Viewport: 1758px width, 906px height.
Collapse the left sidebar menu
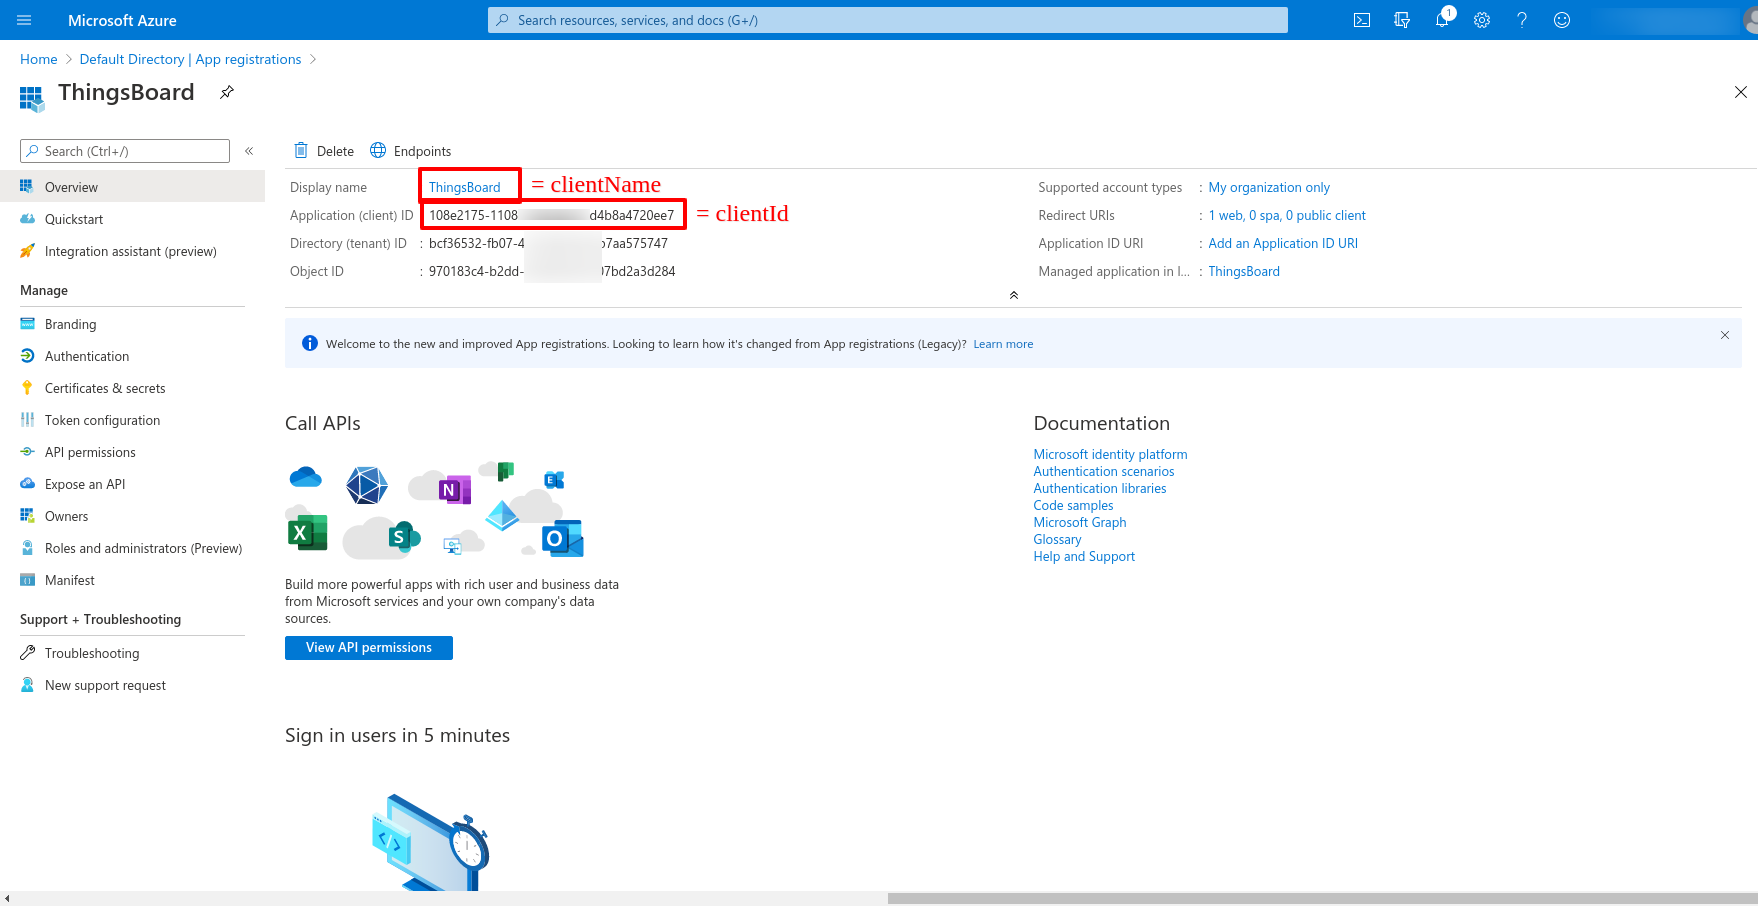[x=249, y=151]
